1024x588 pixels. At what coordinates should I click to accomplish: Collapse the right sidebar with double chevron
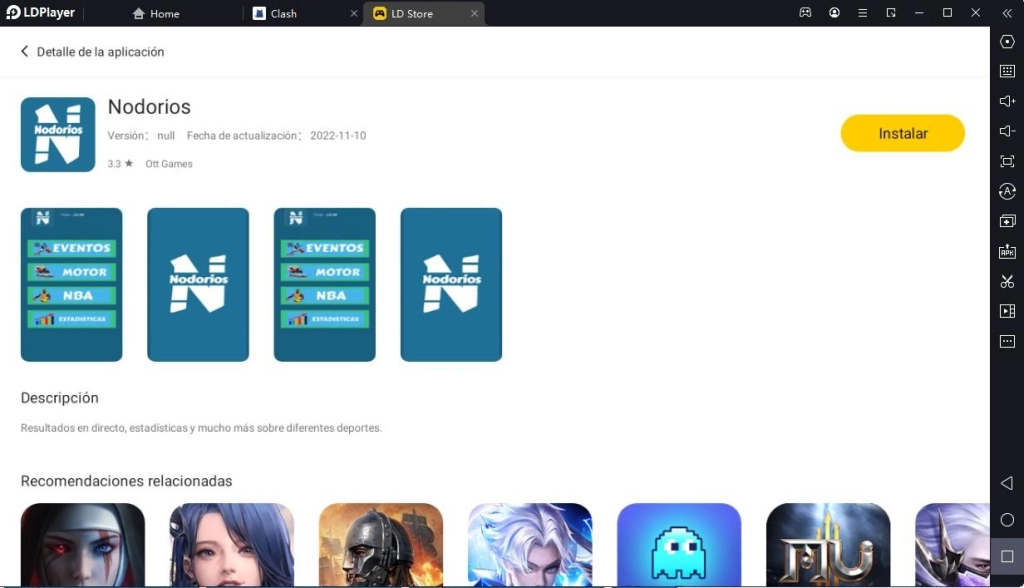[x=1007, y=13]
